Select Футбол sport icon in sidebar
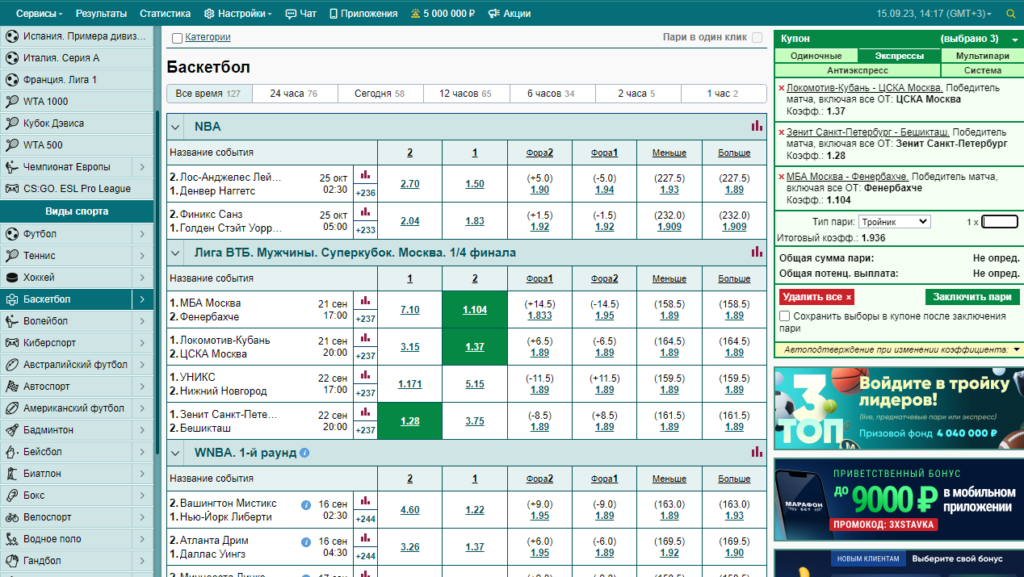Screen dimensions: 1024x577 point(12,234)
